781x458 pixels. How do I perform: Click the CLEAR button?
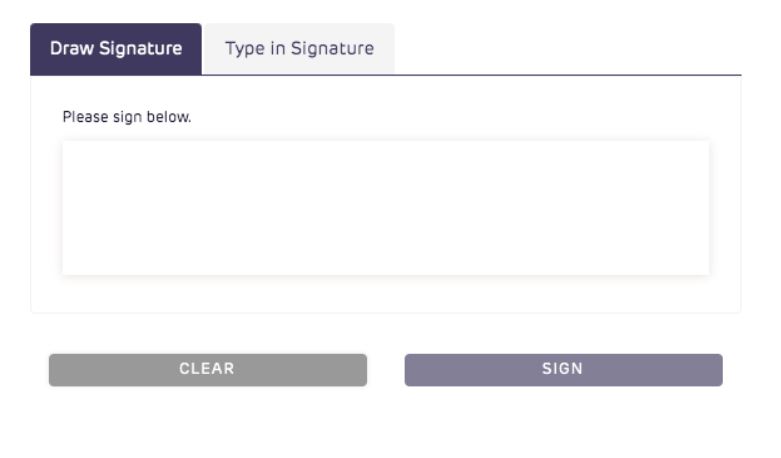click(x=207, y=369)
